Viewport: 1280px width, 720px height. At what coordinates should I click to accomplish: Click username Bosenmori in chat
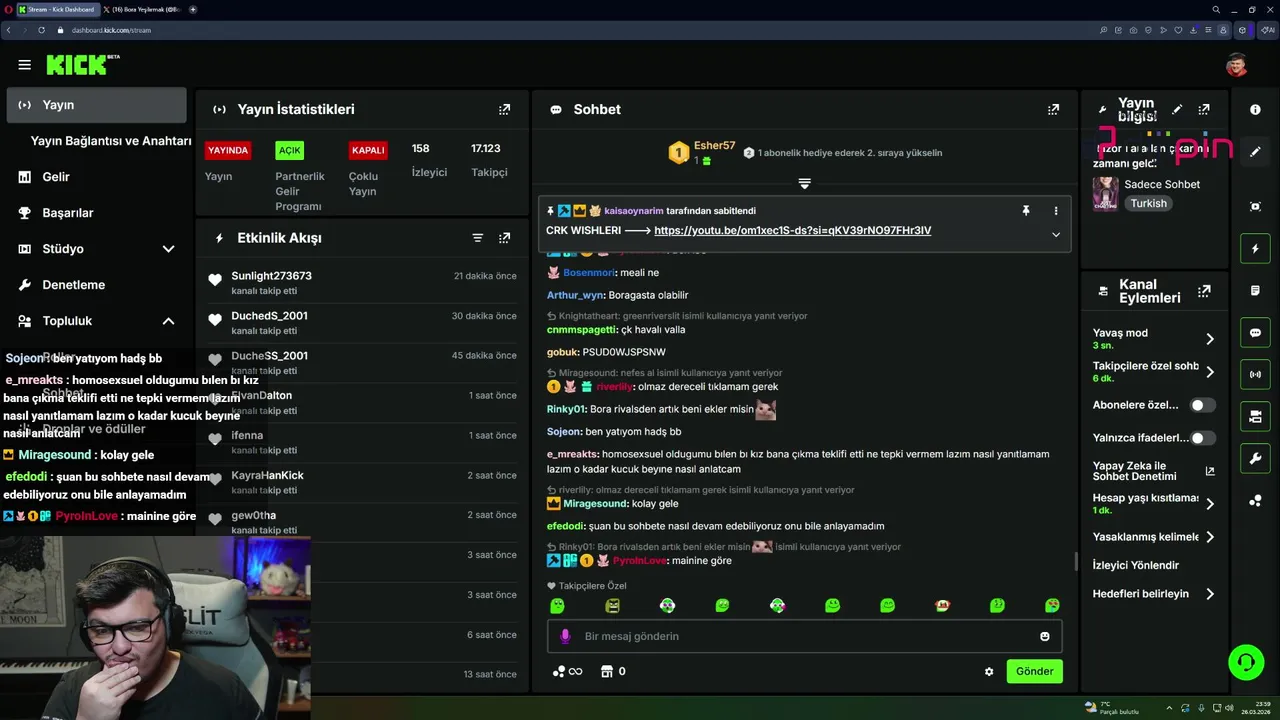[x=589, y=273]
